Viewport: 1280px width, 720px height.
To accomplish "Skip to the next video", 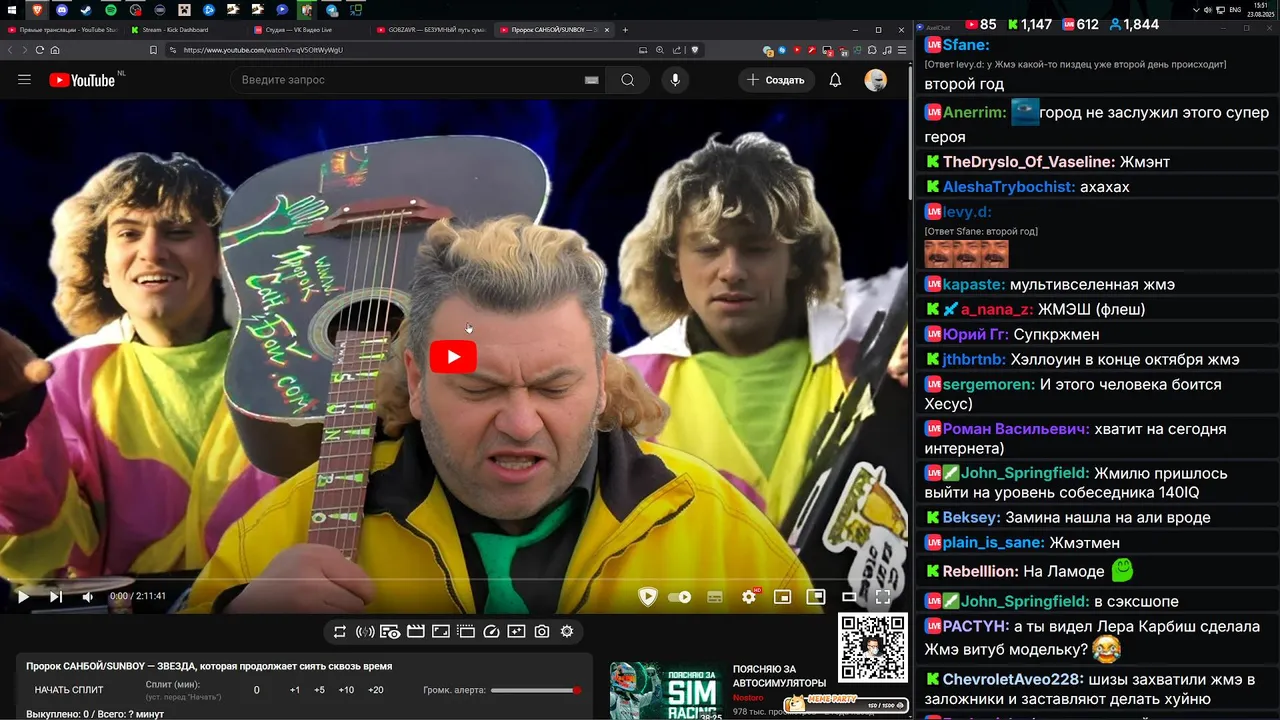I will click(x=56, y=597).
